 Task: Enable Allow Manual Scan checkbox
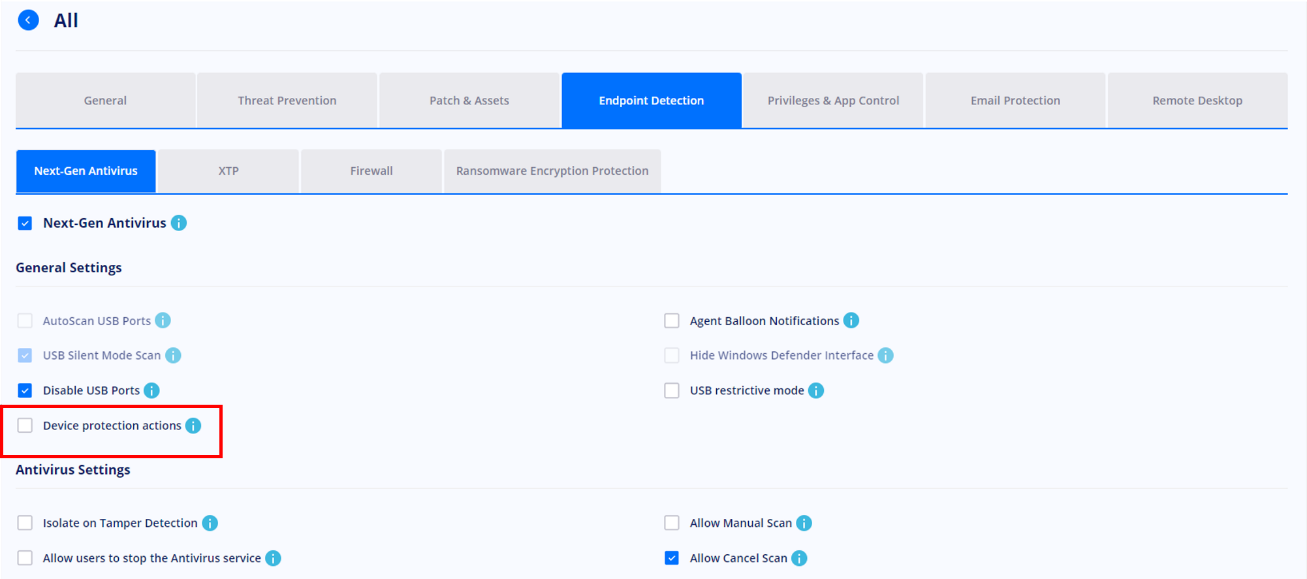point(672,523)
